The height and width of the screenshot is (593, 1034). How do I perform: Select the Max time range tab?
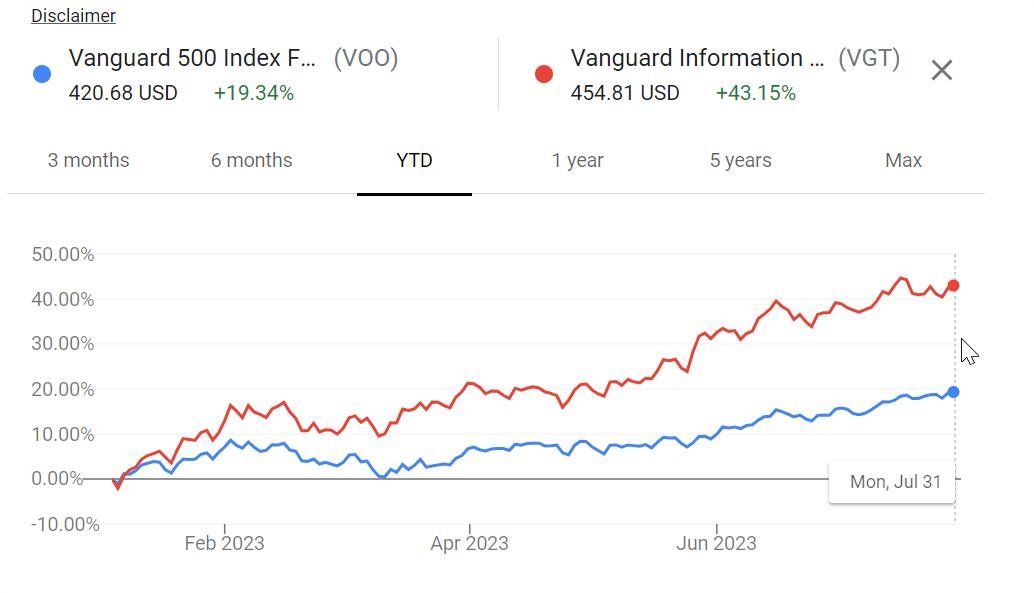tap(903, 160)
